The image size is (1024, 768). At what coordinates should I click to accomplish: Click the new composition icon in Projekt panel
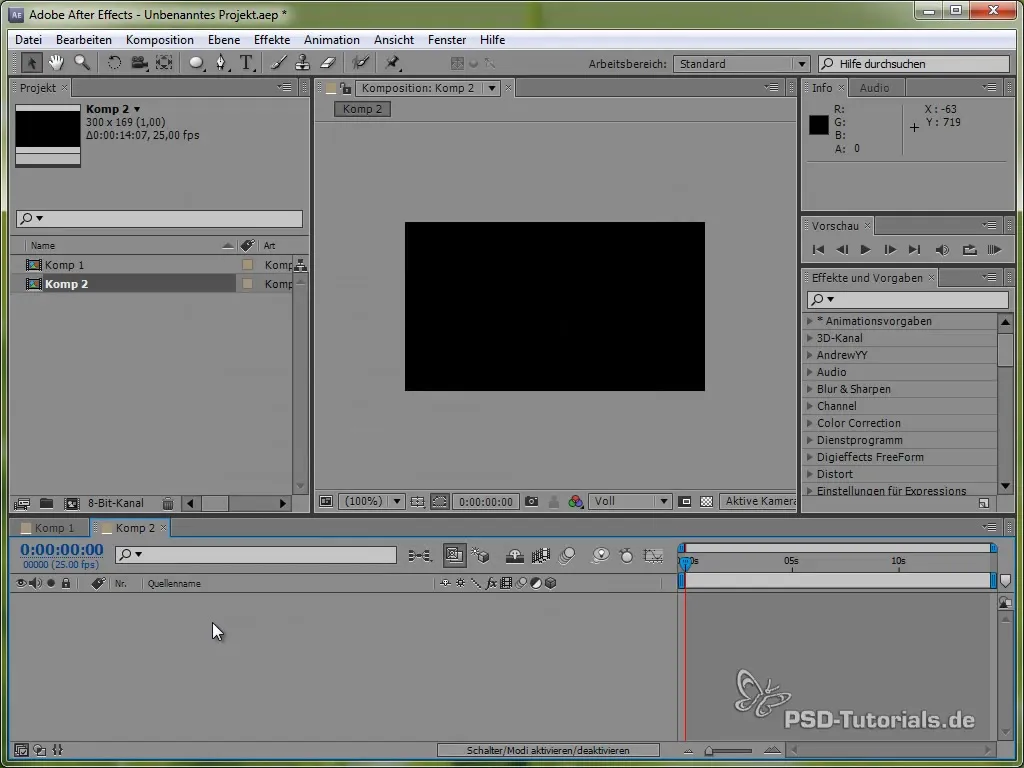click(x=71, y=504)
